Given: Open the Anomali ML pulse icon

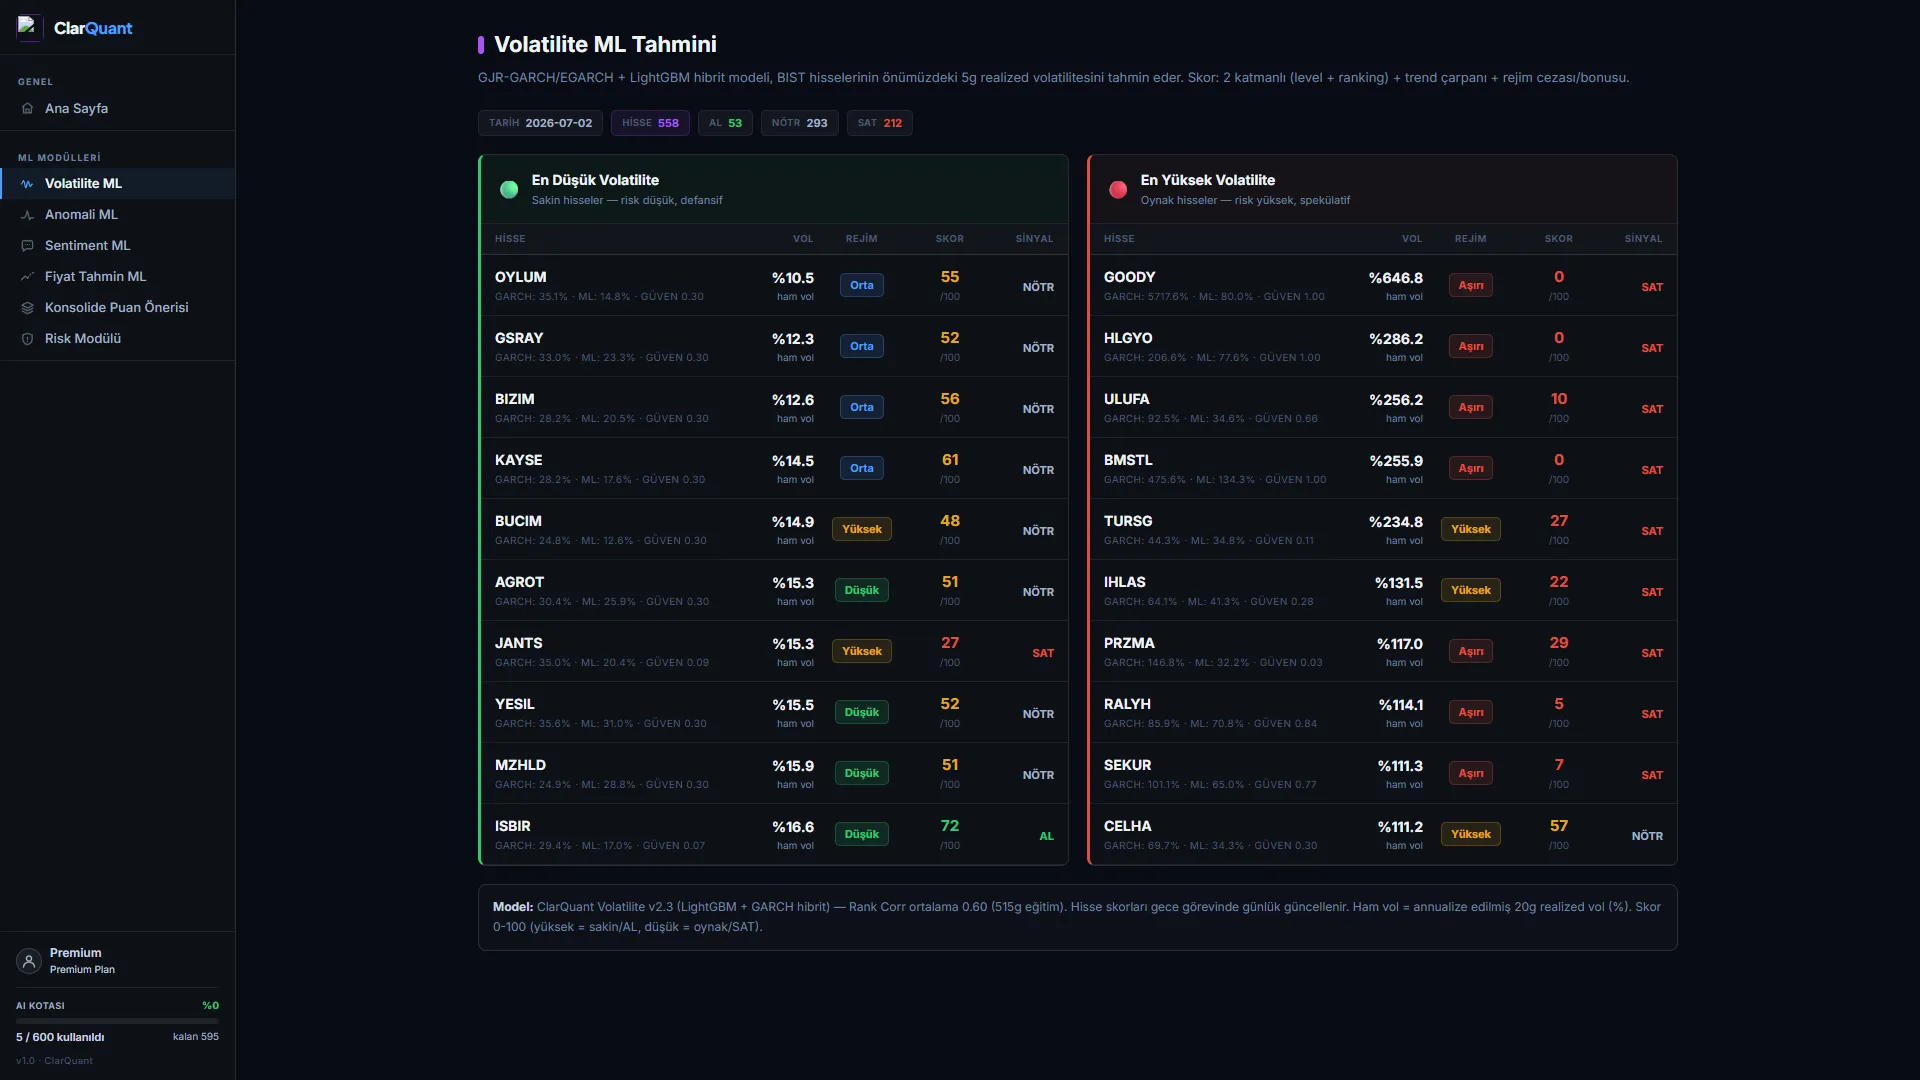Looking at the screenshot, I should [27, 215].
